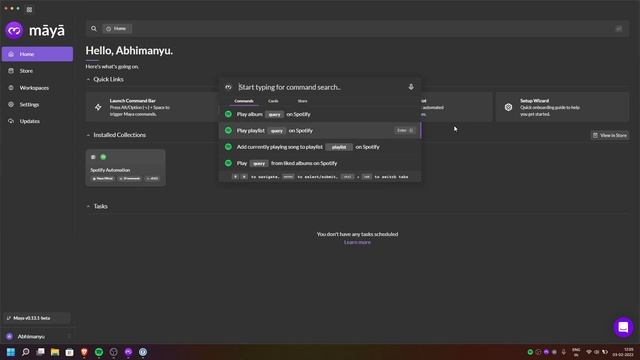The image size is (640, 360).
Task: Open the clock and date in taskbar
Action: coord(623,352)
